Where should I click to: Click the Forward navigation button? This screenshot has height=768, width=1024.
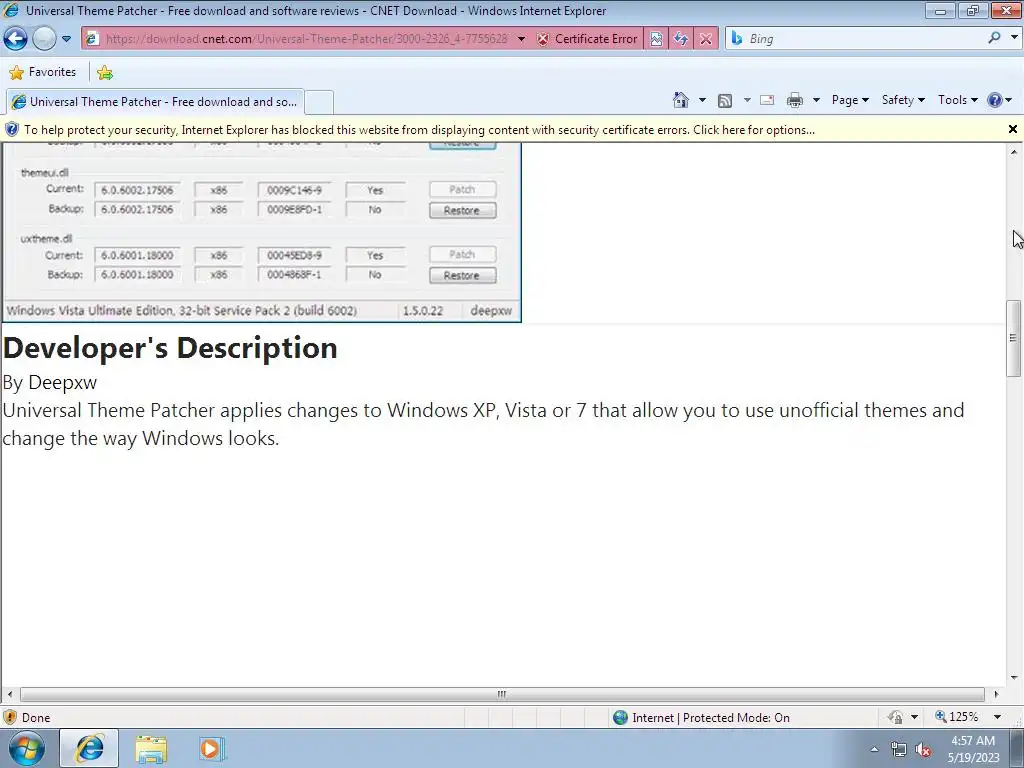44,39
